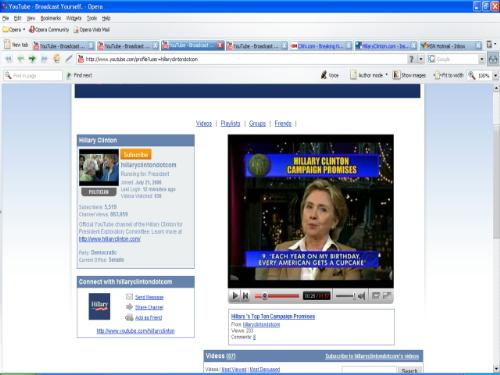This screenshot has height=375, width=500.
Task: Open Opera Community bookmark
Action: point(49,30)
